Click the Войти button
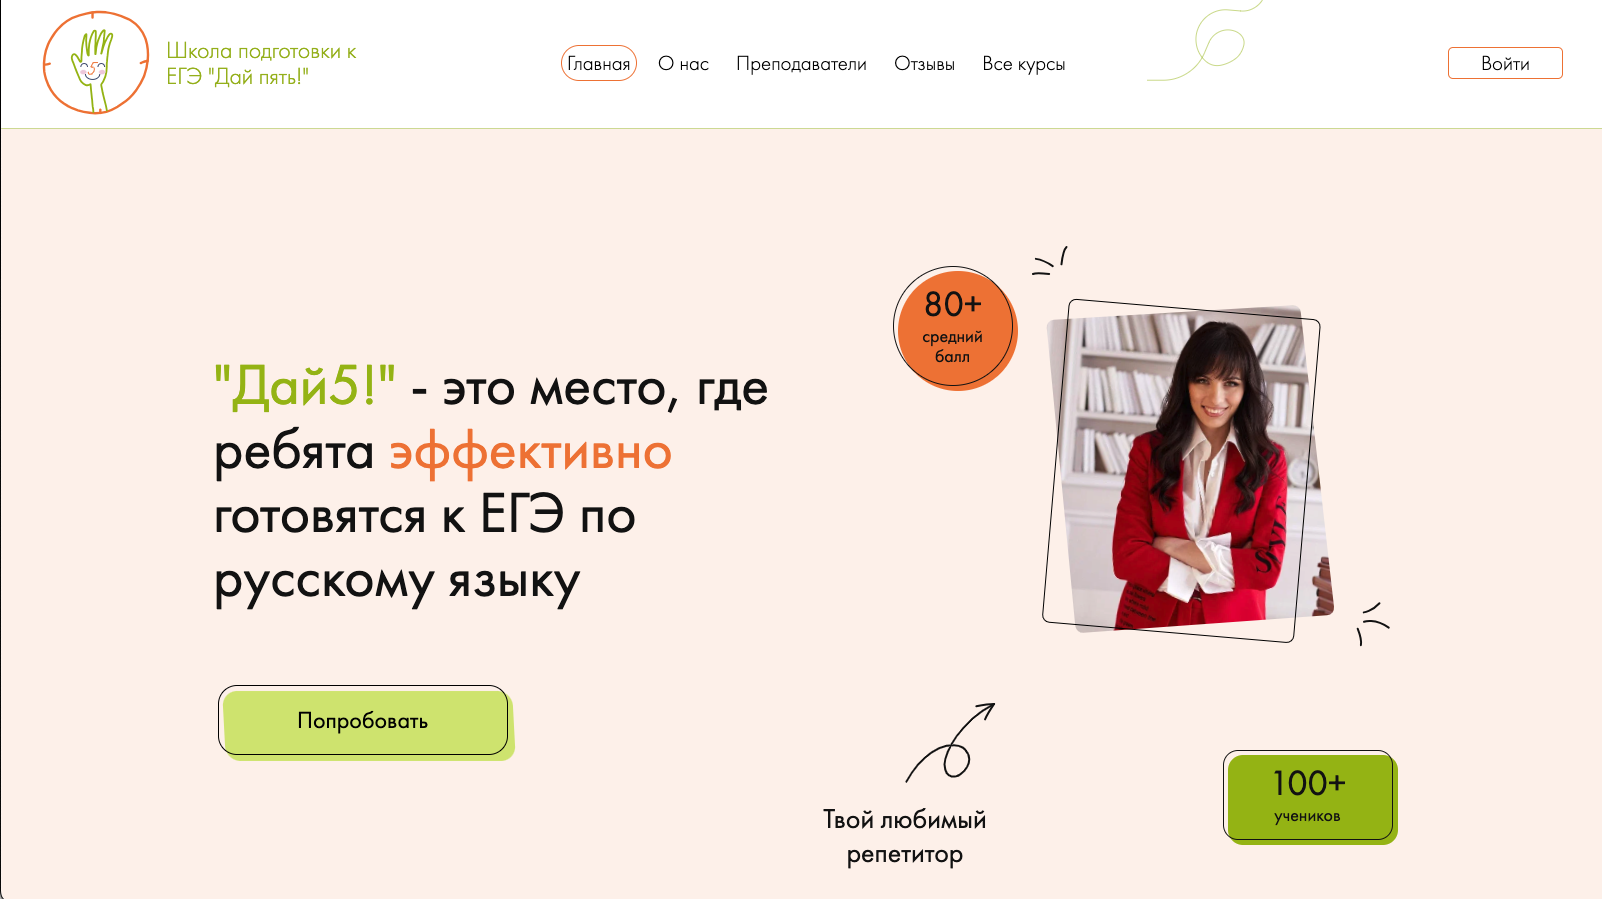 pyautogui.click(x=1505, y=63)
